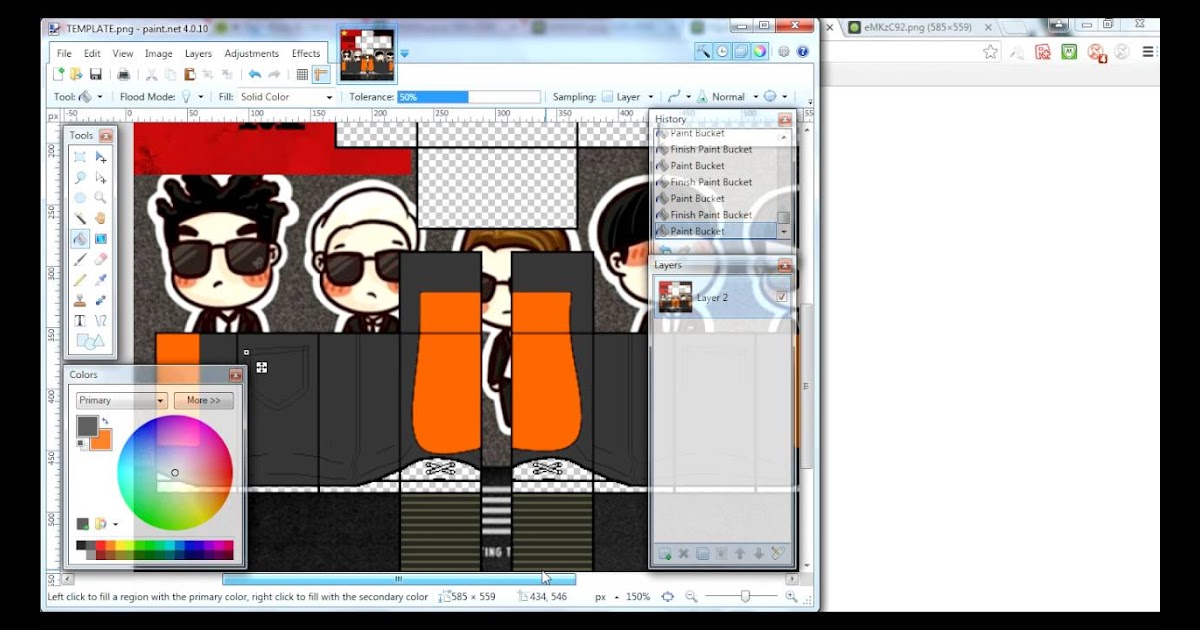The height and width of the screenshot is (630, 1200).
Task: Click the primary color swatch
Action: click(x=87, y=426)
